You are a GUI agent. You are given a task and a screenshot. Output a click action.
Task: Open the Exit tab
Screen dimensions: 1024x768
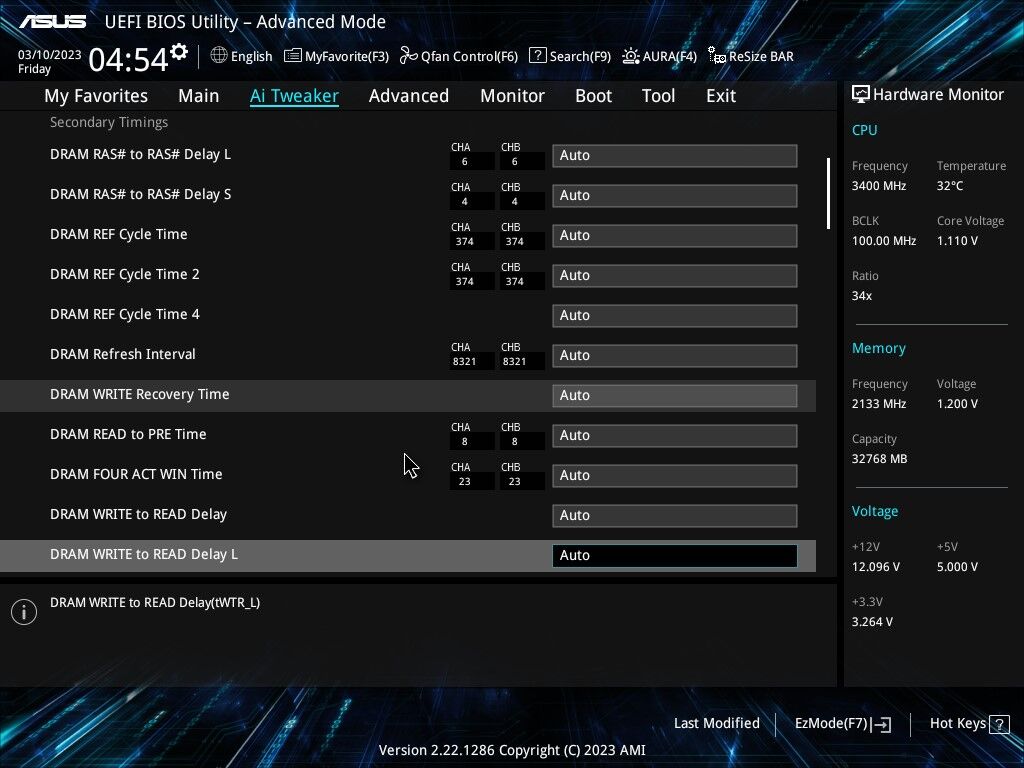pos(721,96)
